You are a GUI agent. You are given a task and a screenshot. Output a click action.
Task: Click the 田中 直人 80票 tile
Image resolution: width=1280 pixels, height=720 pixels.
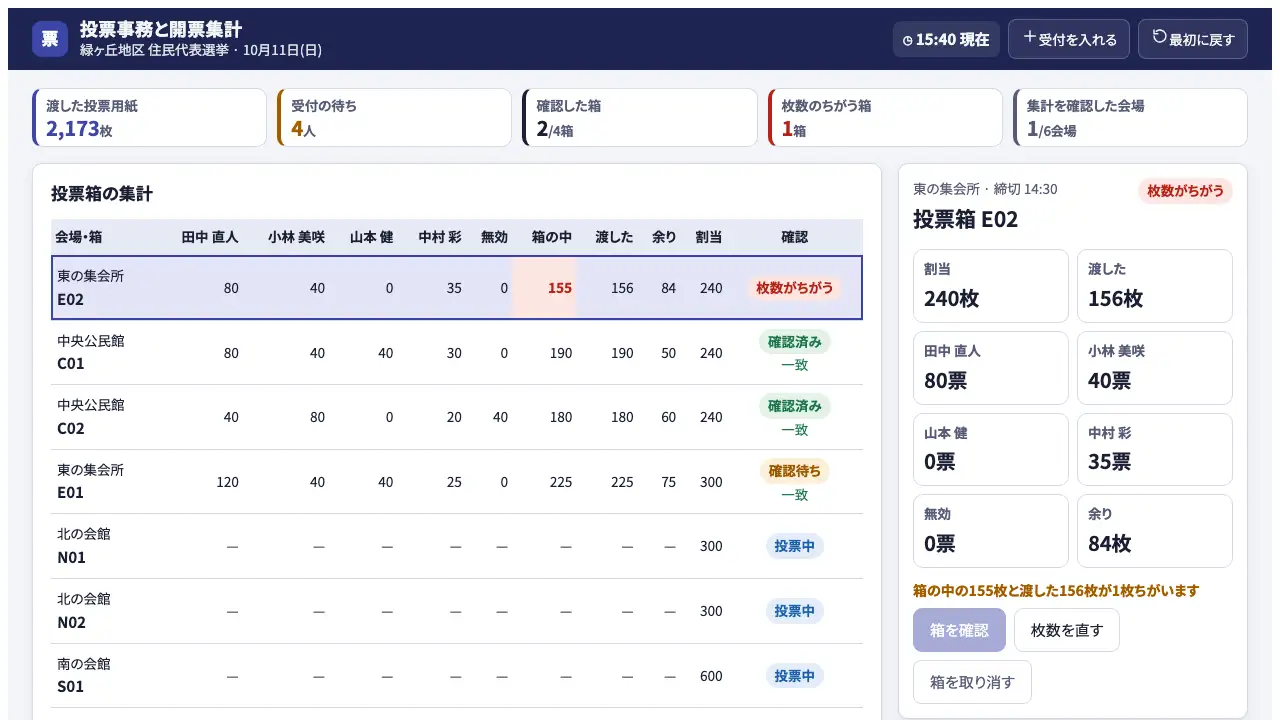point(991,368)
